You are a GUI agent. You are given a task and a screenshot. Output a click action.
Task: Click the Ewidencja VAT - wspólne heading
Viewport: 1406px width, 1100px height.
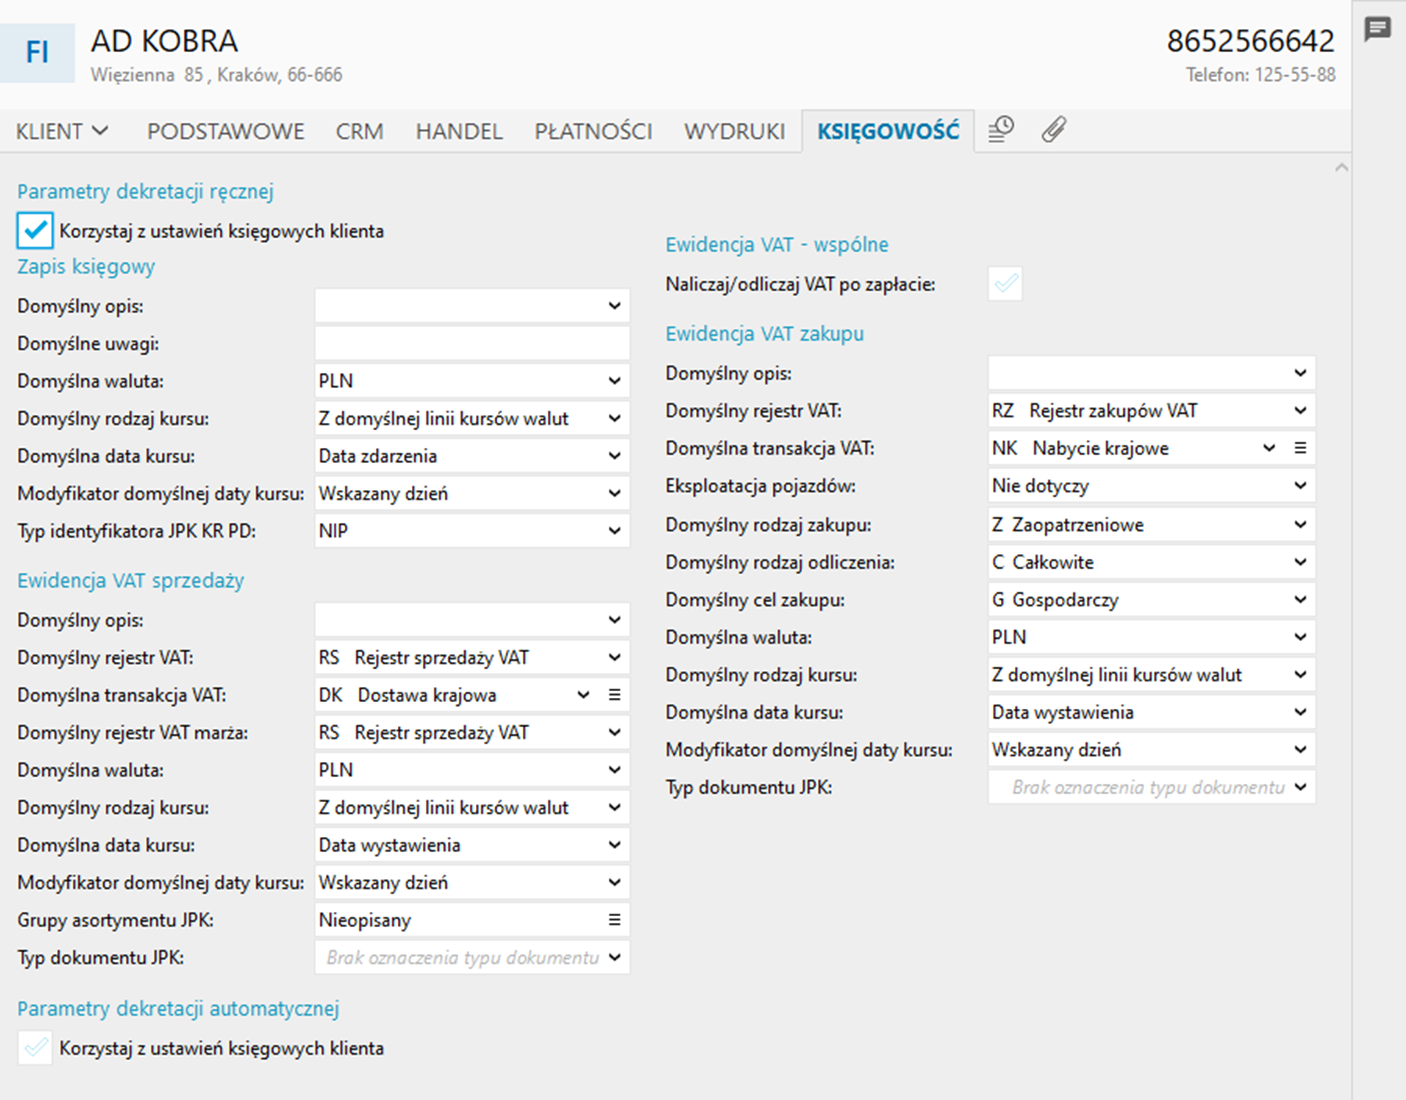click(x=777, y=245)
